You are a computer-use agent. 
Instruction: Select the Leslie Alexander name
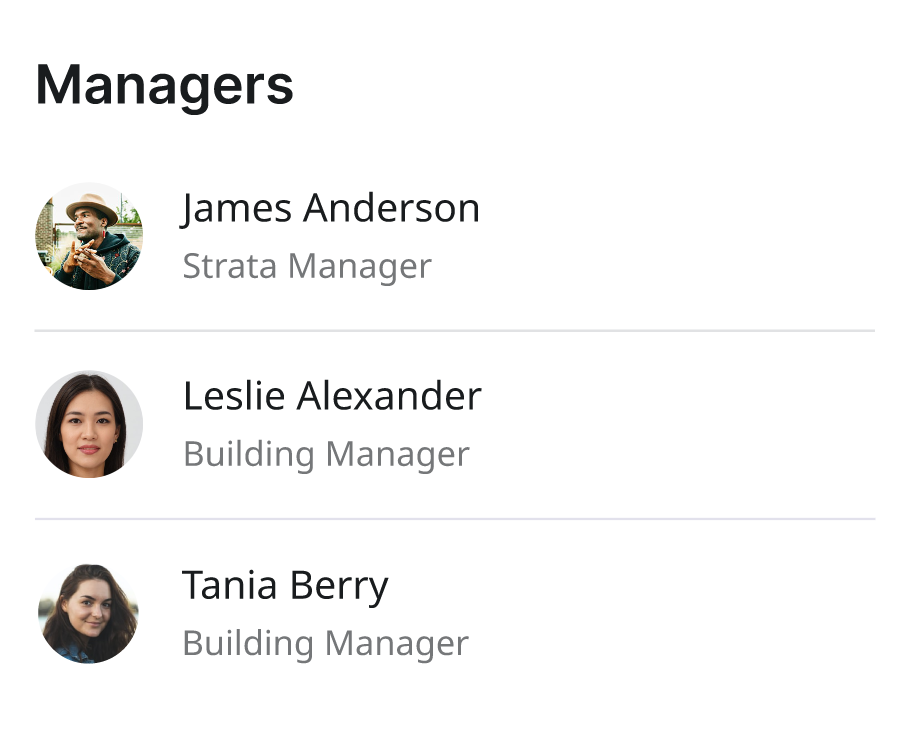(332, 396)
